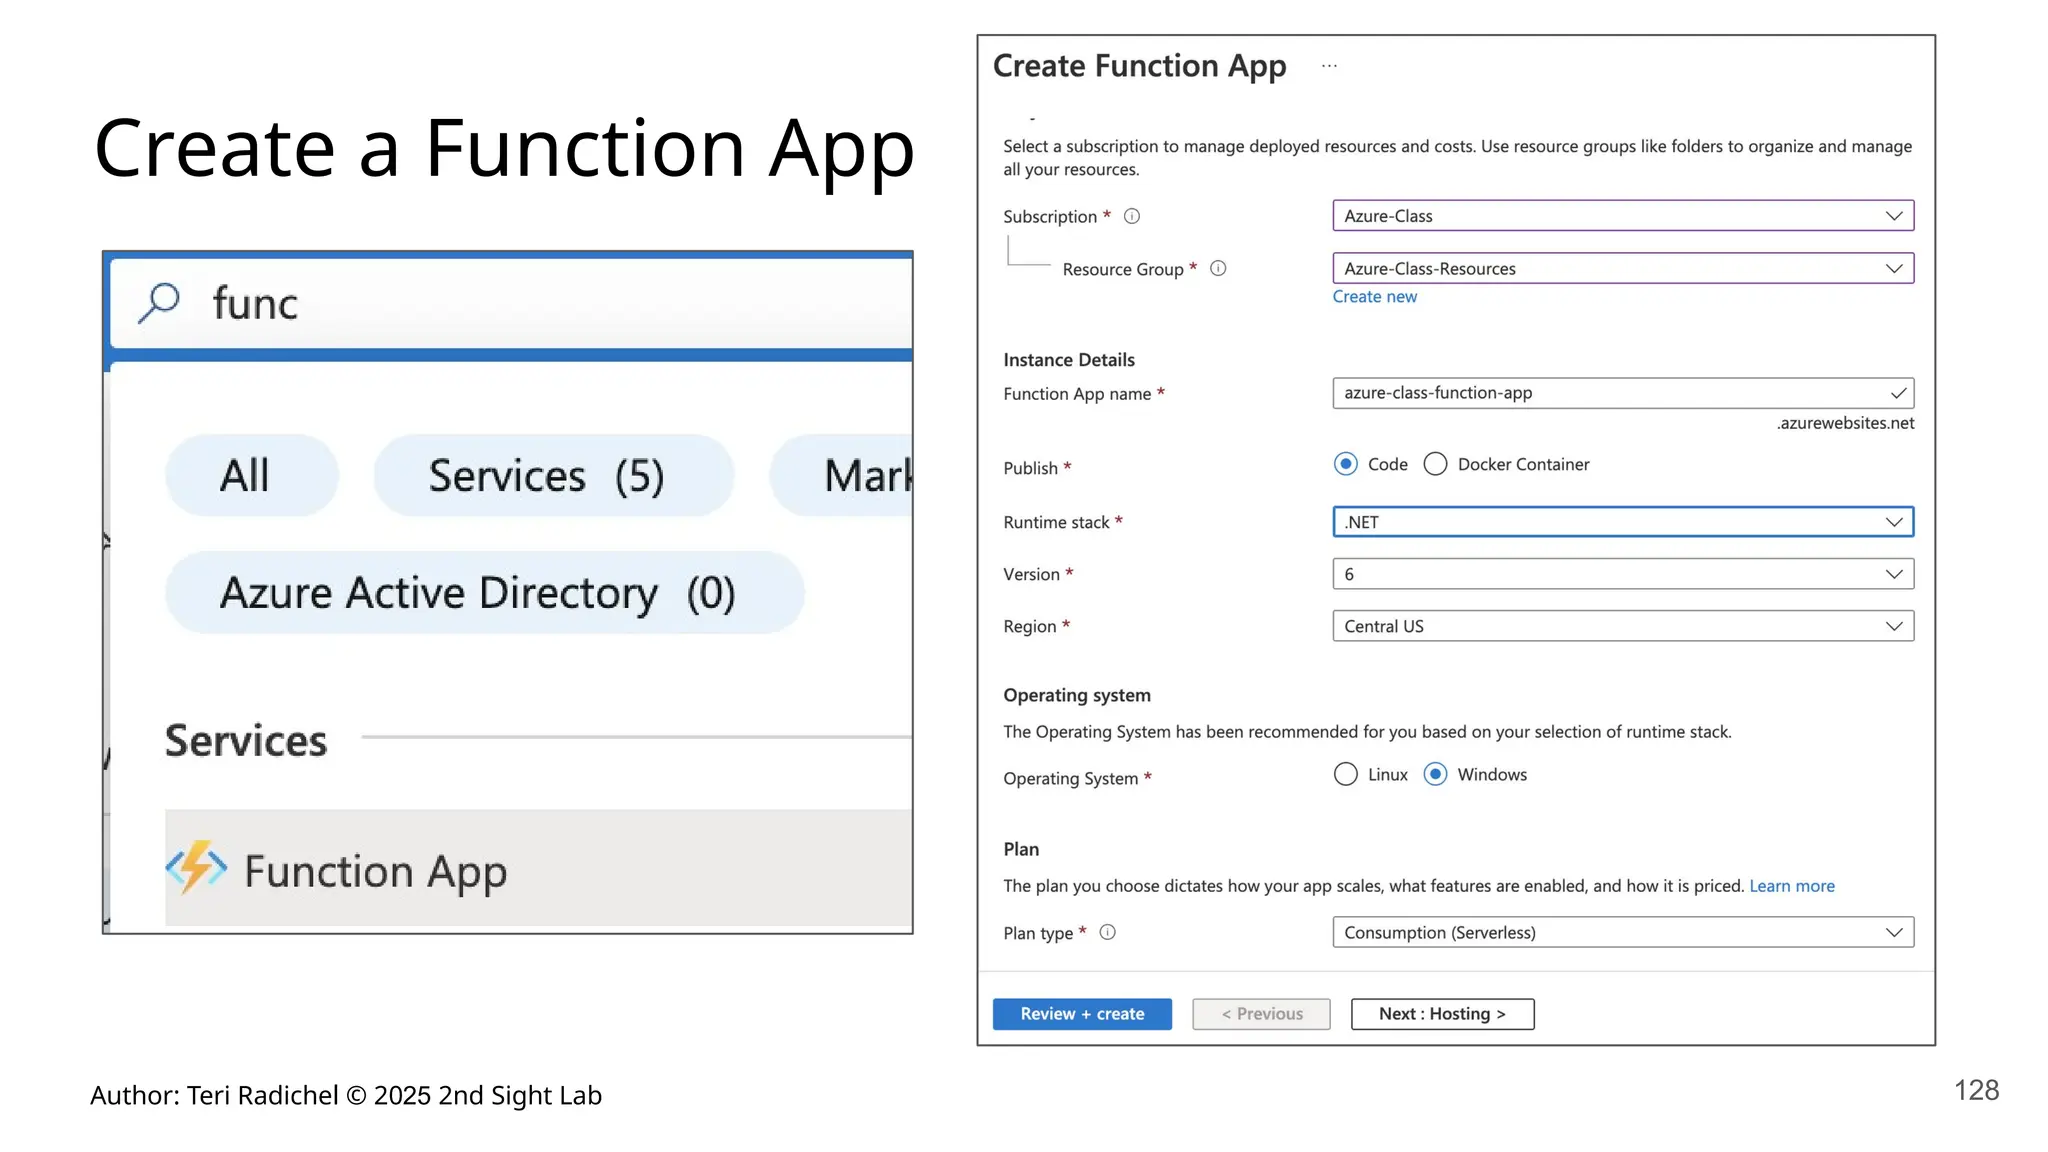Click the Services heading in search results
This screenshot has width=2048, height=1152.
[x=246, y=741]
